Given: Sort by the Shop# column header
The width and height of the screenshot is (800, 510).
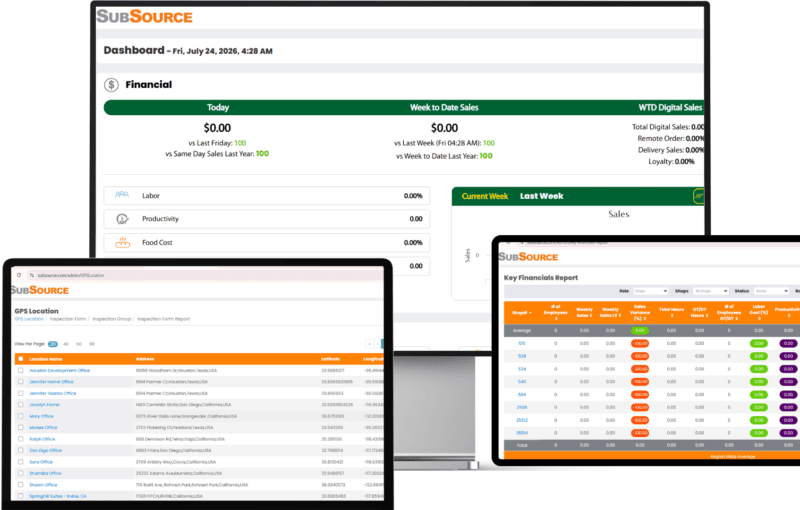Looking at the screenshot, I should pos(521,313).
